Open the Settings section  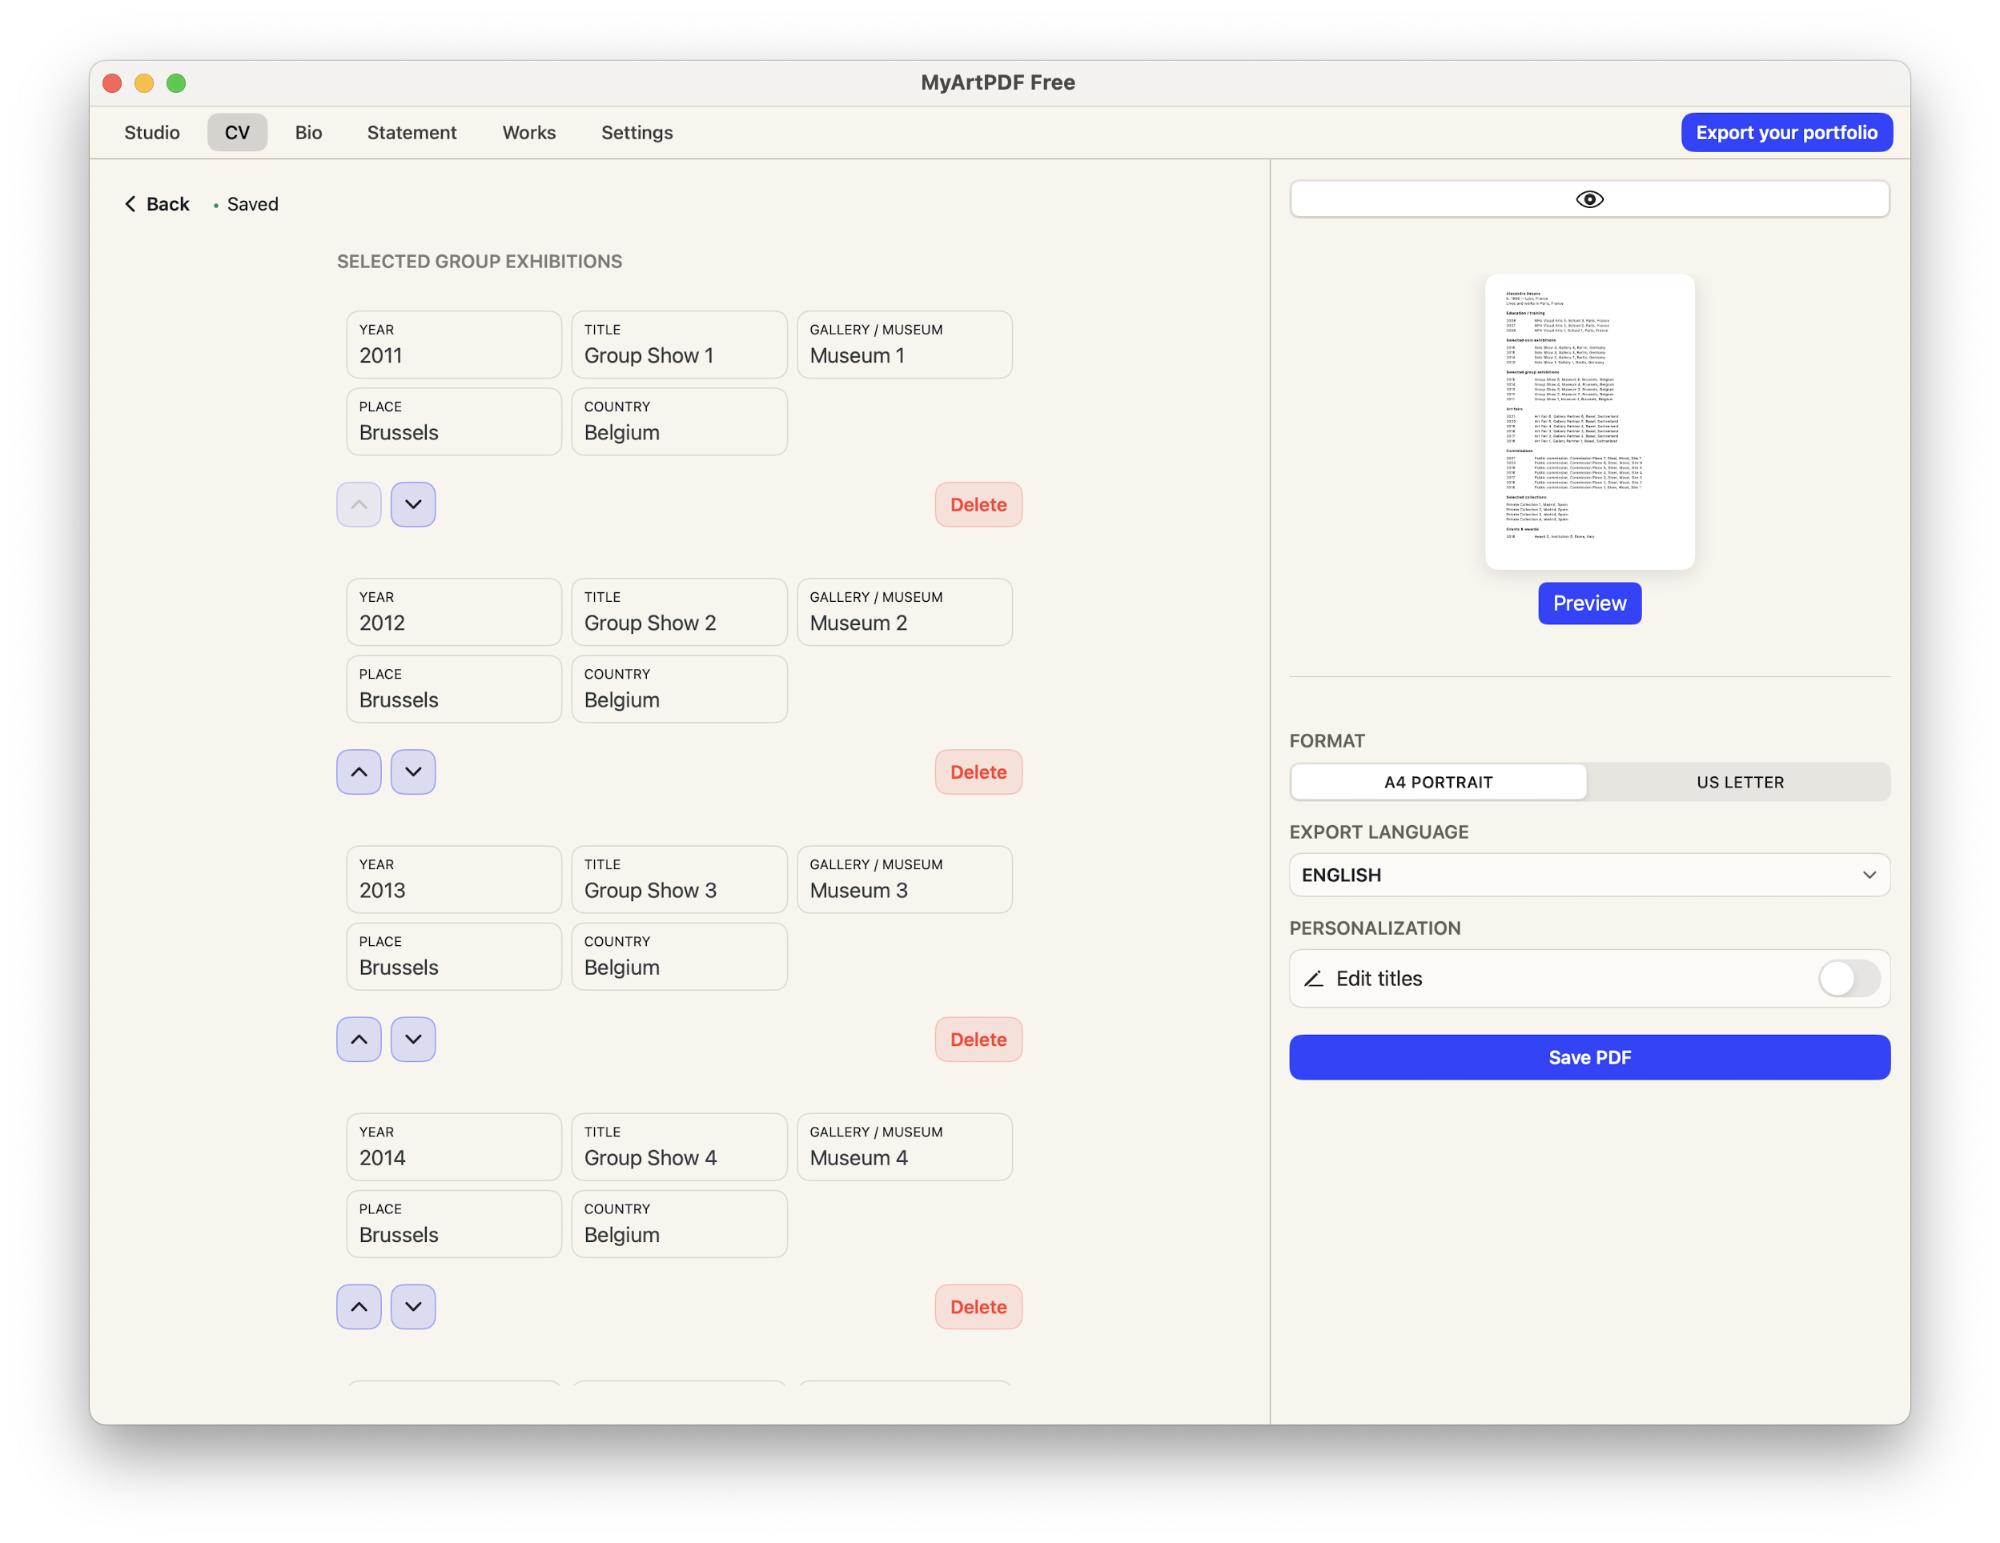pyautogui.click(x=637, y=132)
